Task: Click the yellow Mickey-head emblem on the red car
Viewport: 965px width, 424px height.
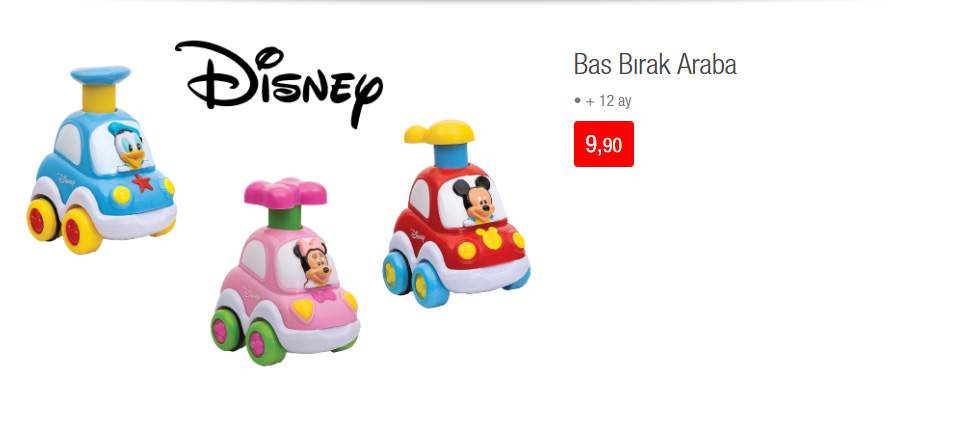Action: click(x=490, y=237)
